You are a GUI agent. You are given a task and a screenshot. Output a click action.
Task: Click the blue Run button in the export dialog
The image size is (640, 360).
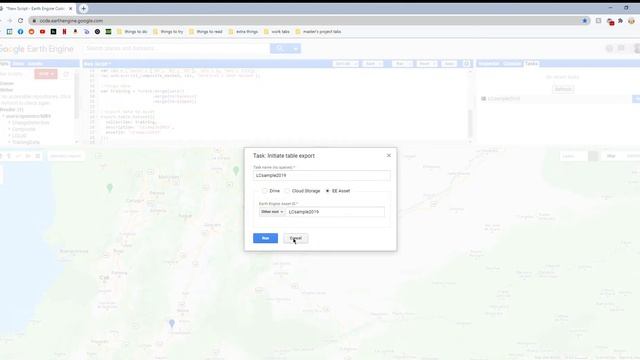(265, 238)
